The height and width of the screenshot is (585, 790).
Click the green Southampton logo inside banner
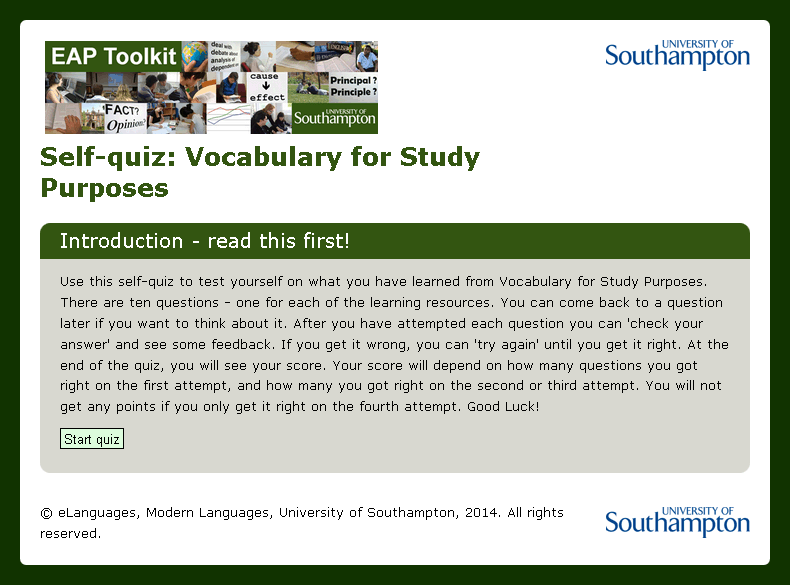335,118
